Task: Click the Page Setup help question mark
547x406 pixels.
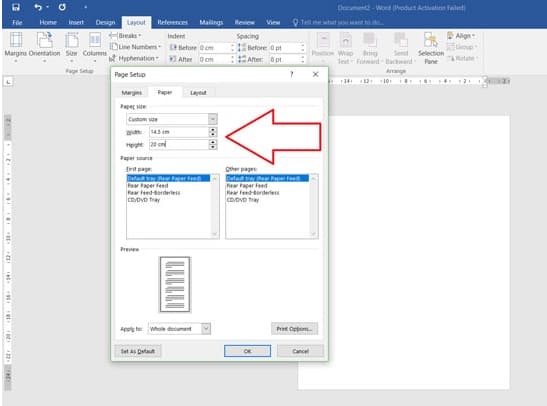Action: 292,74
